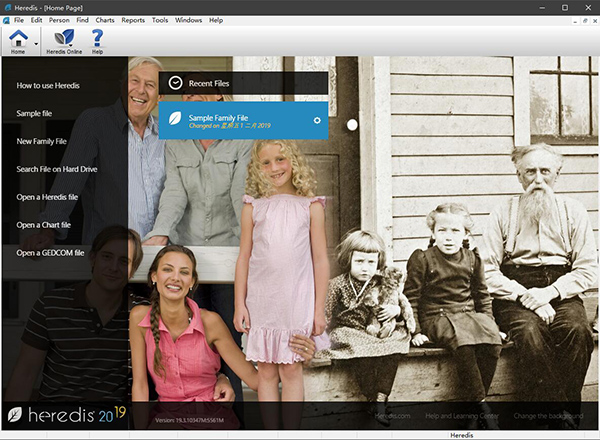Screen dimensions: 600x440
Task: Visit the Heredis.com link
Action: pyautogui.click(x=392, y=416)
